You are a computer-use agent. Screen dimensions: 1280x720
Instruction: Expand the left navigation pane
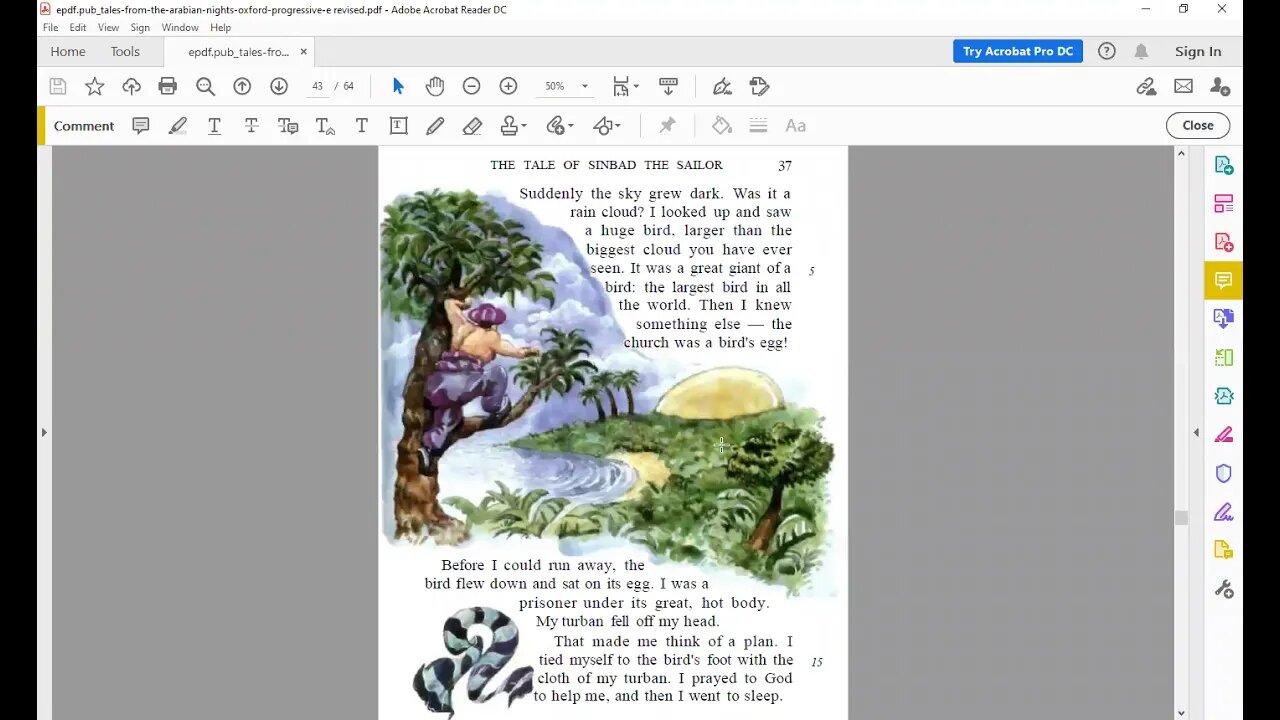click(x=44, y=432)
